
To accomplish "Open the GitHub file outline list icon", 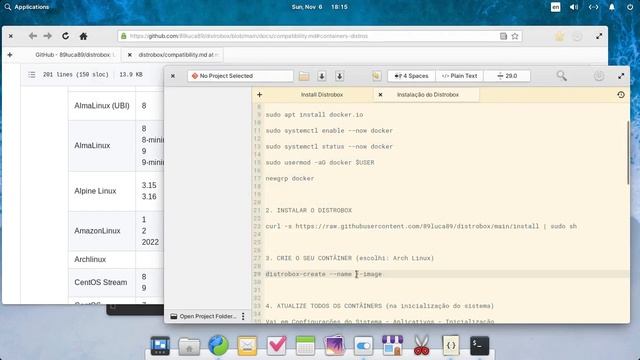I will pos(31,75).
